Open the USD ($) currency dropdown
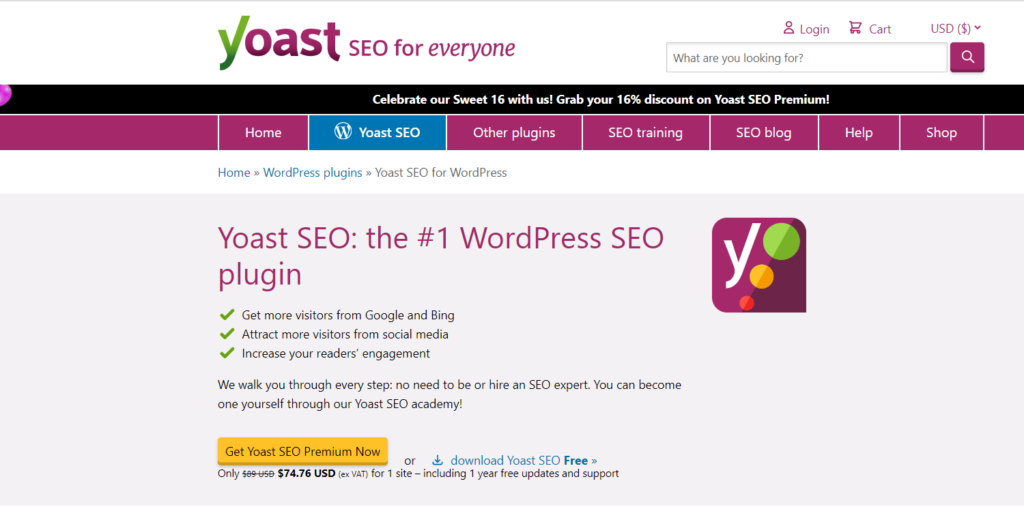 pos(956,28)
